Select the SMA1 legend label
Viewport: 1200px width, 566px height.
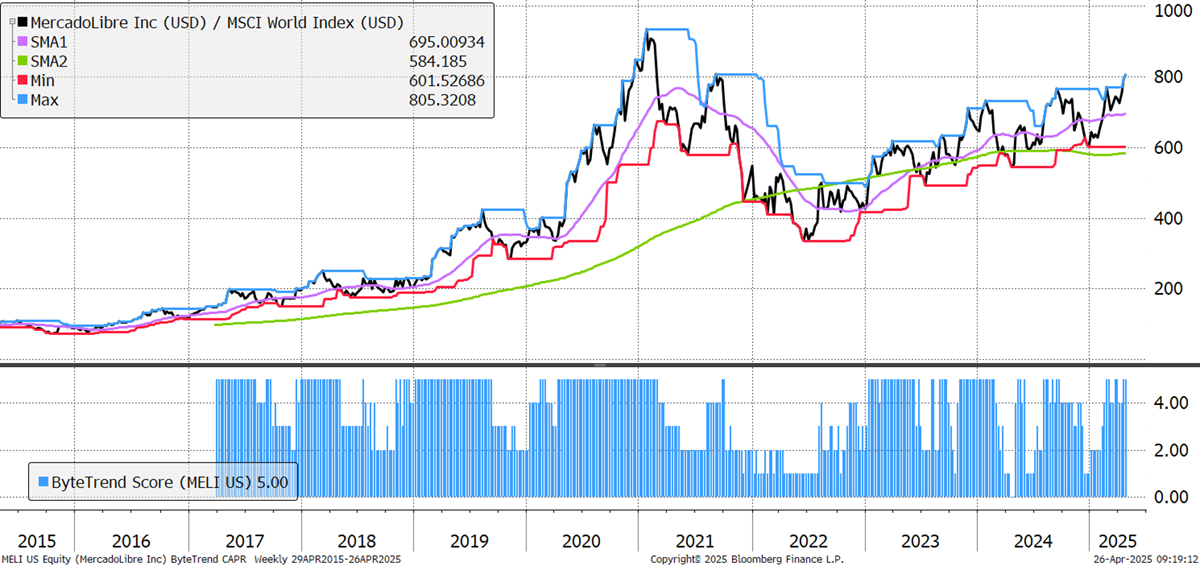(x=51, y=41)
